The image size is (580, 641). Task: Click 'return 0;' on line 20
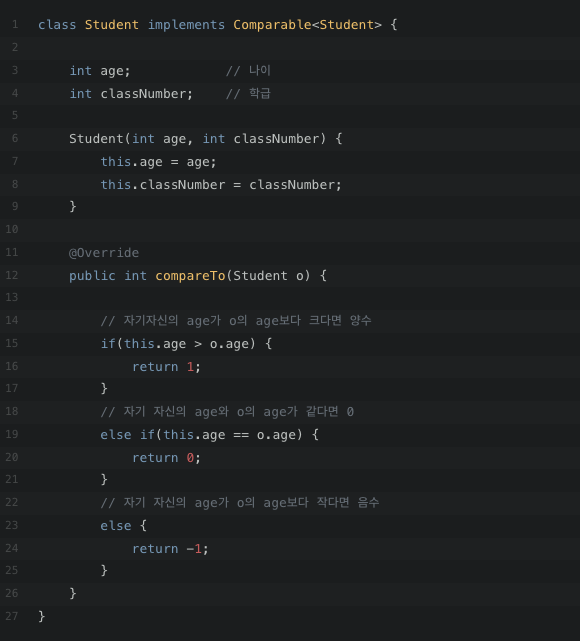[166, 458]
